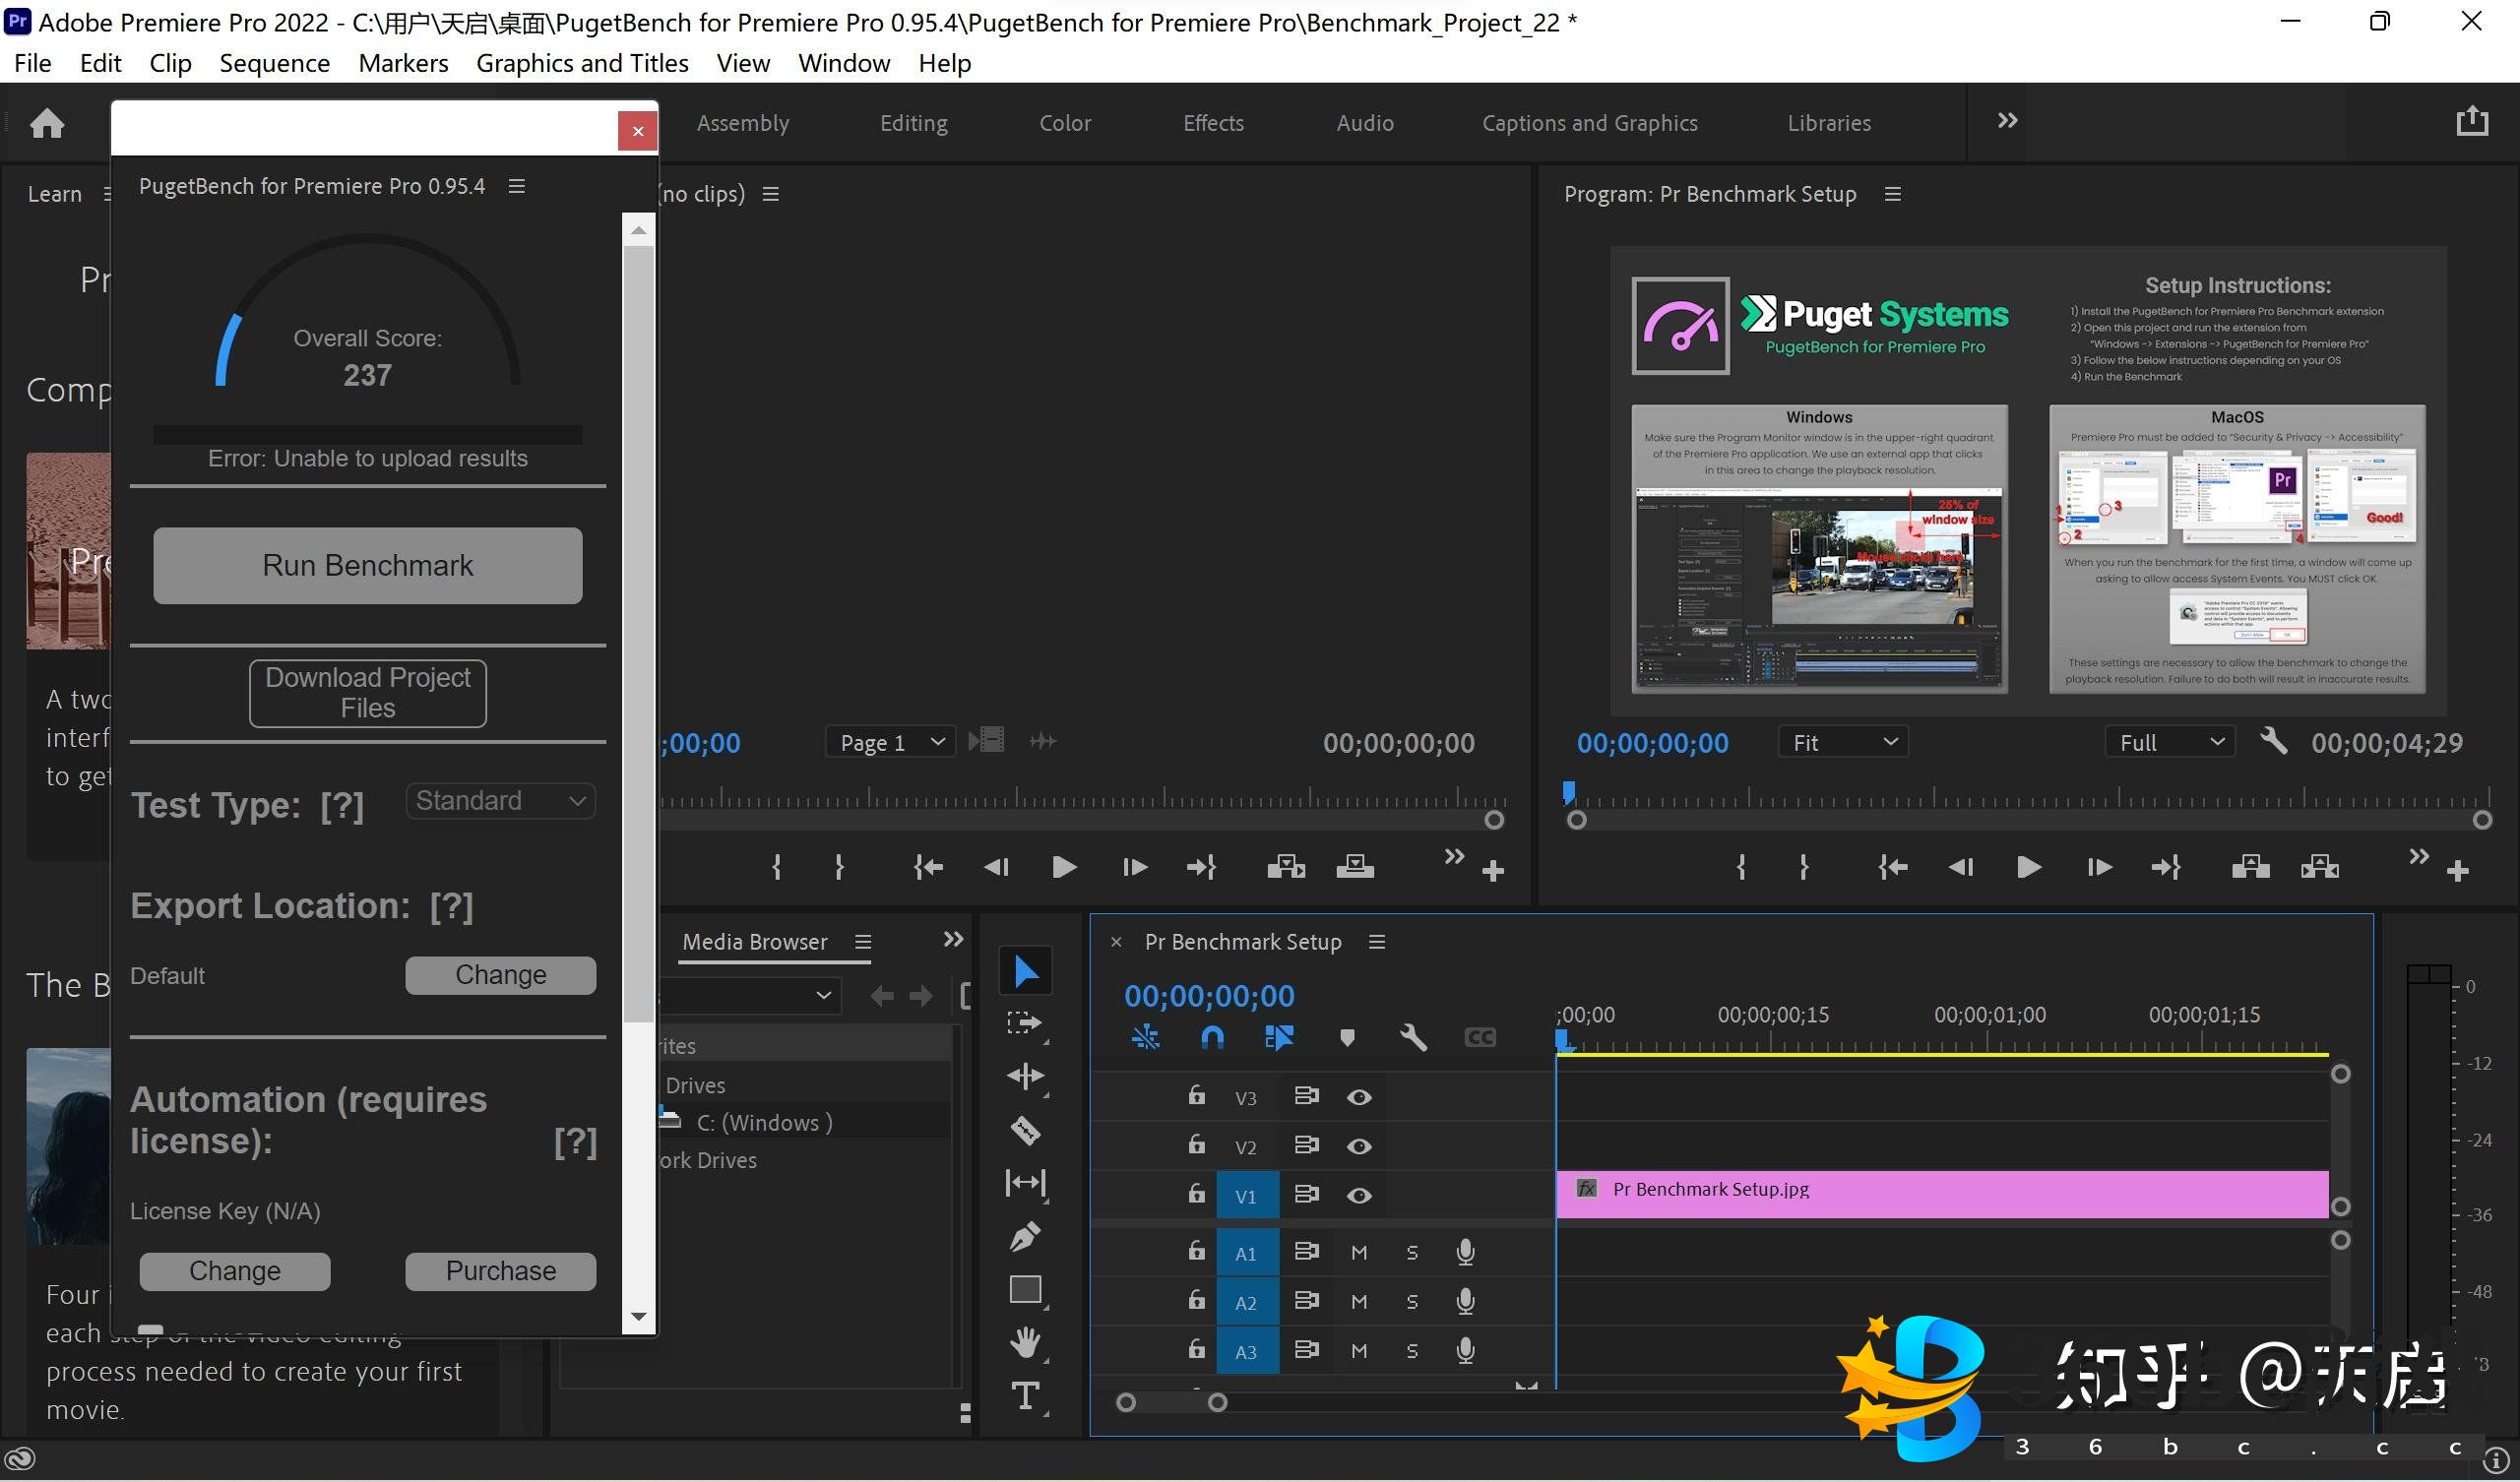Viewport: 2520px width, 1482px height.
Task: Select the Type tool
Action: point(1025,1395)
